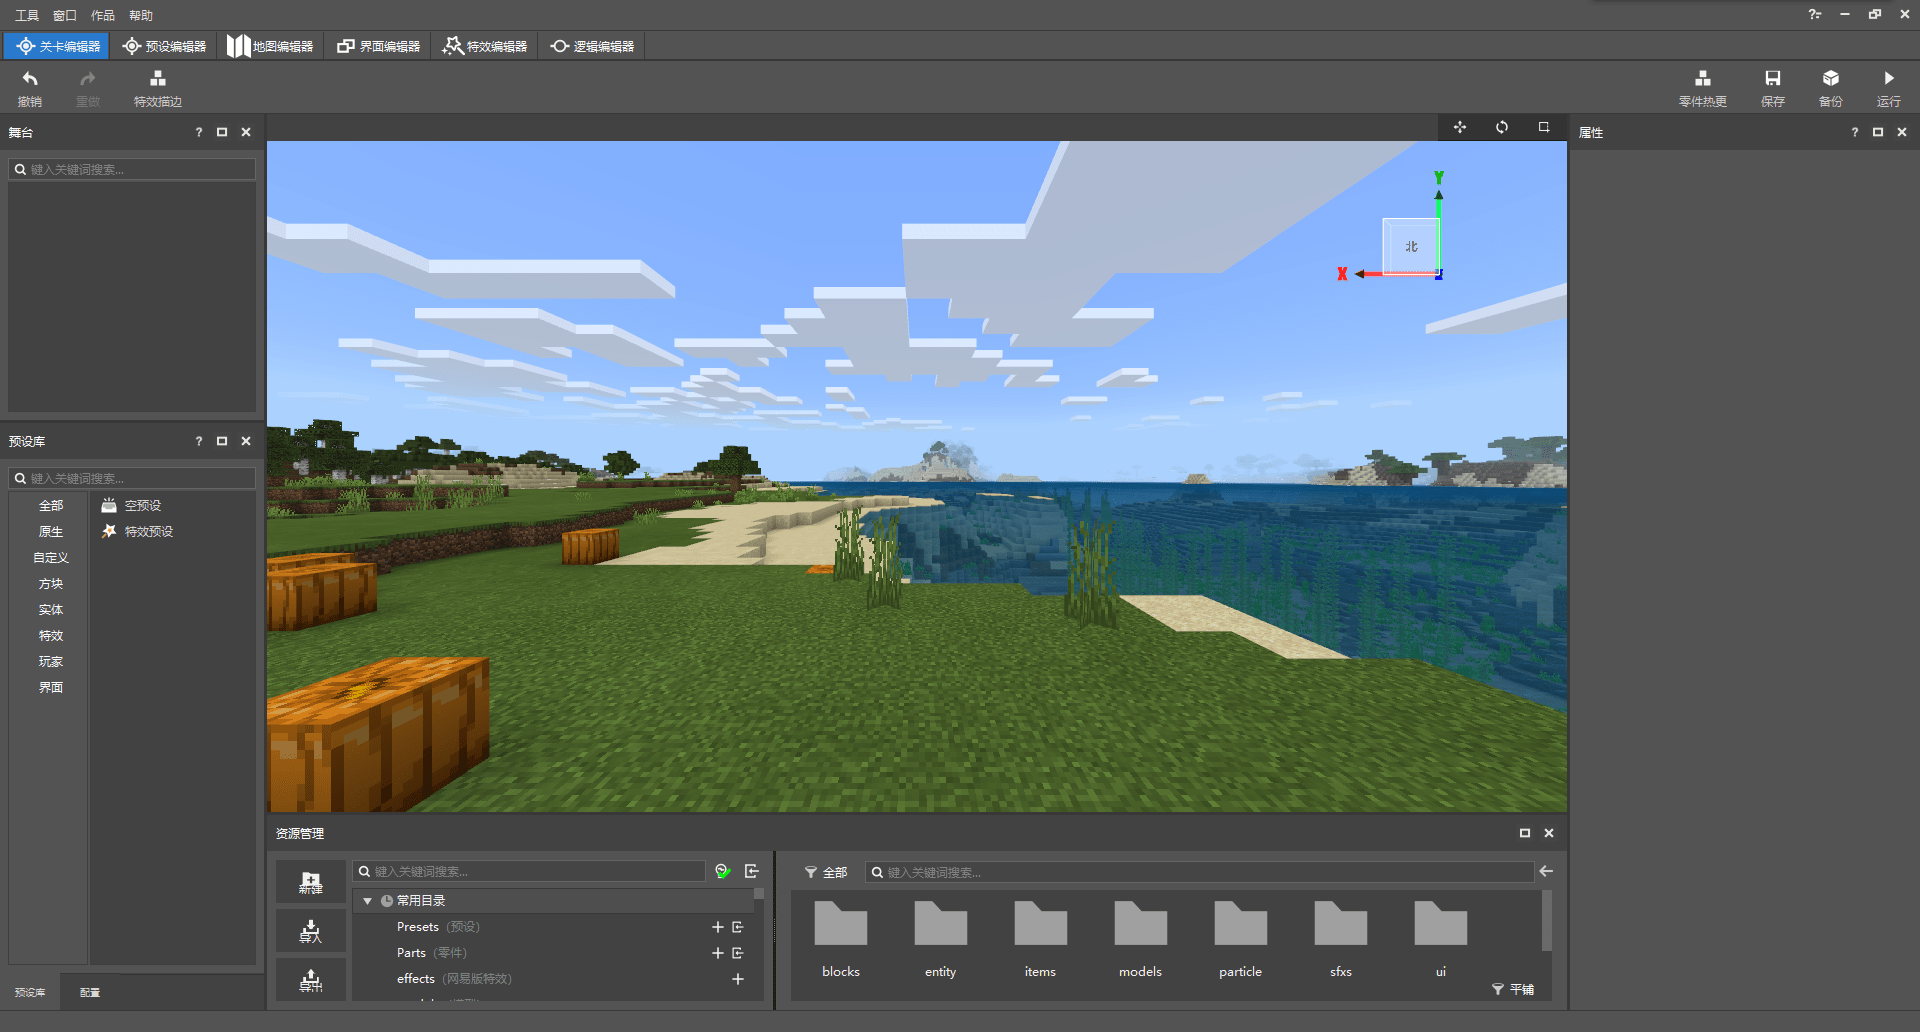Select the 玩家 category in 预设库
1920x1032 pixels.
click(51, 662)
